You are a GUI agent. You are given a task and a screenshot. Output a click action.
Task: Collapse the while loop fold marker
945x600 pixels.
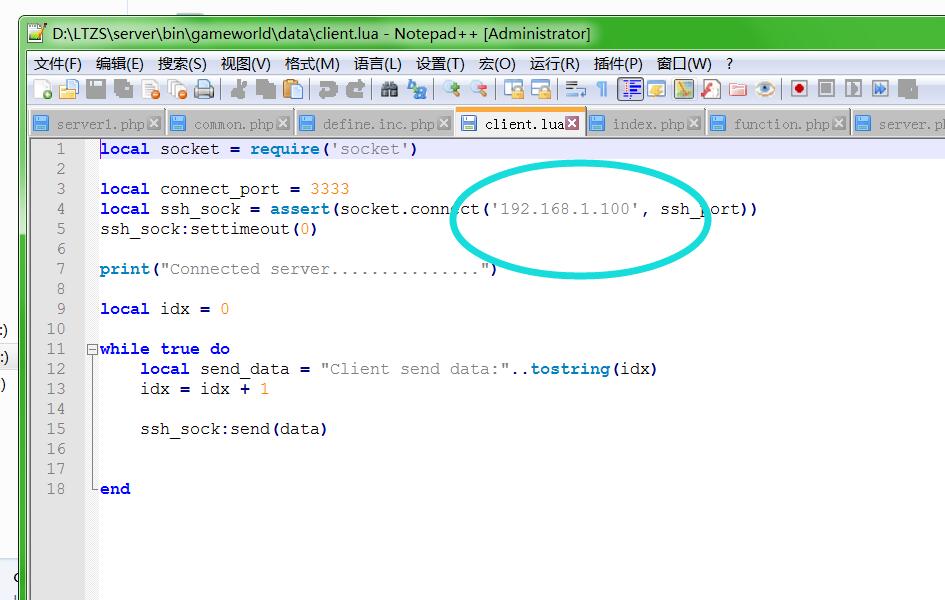coord(92,350)
